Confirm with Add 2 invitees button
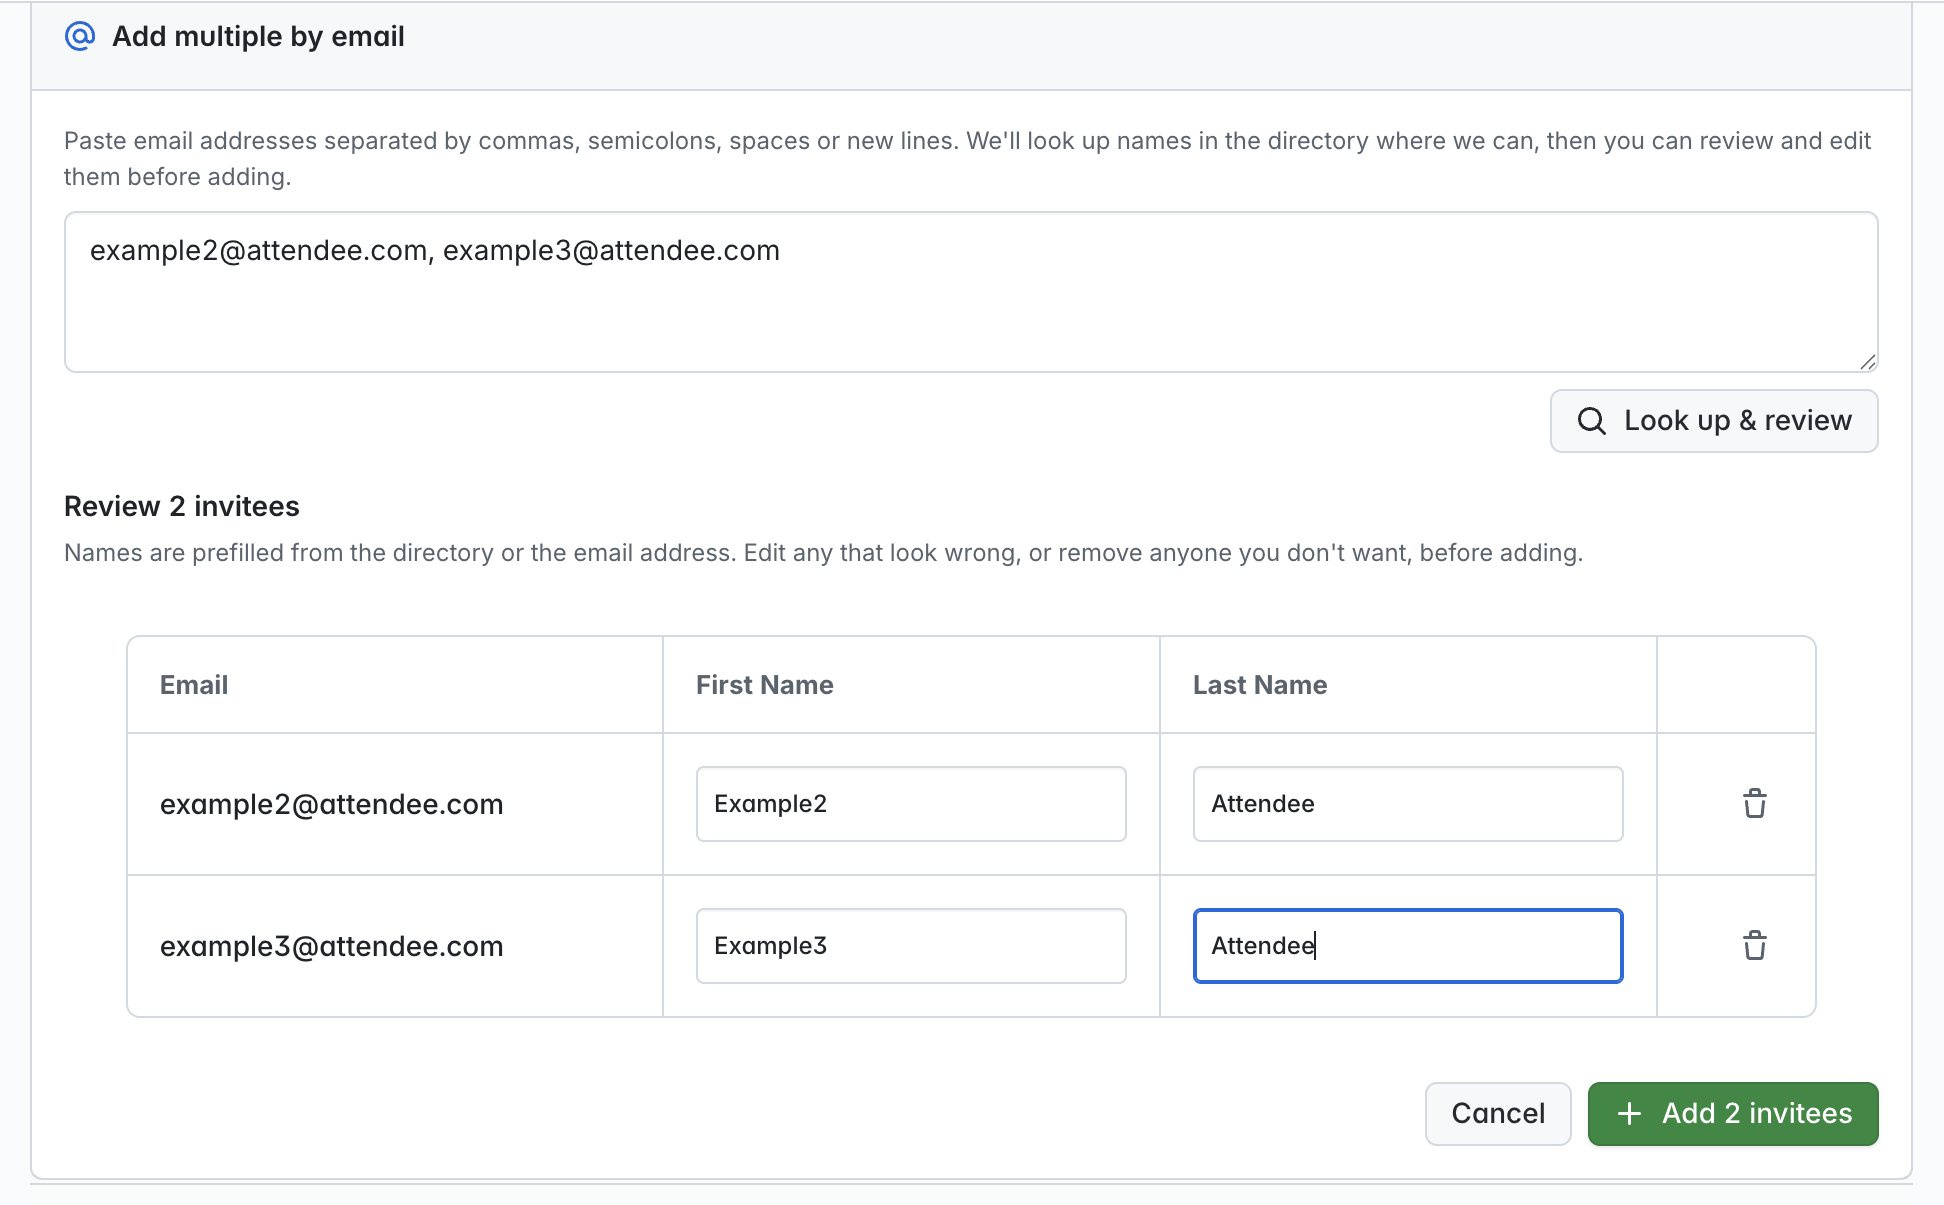 1733,1114
